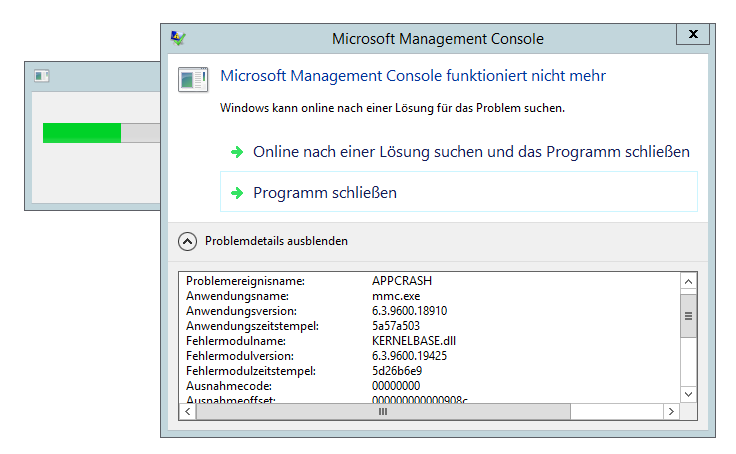Click the label Anwendungszeitstempel:
The width and height of the screenshot is (736, 454).
click(253, 326)
